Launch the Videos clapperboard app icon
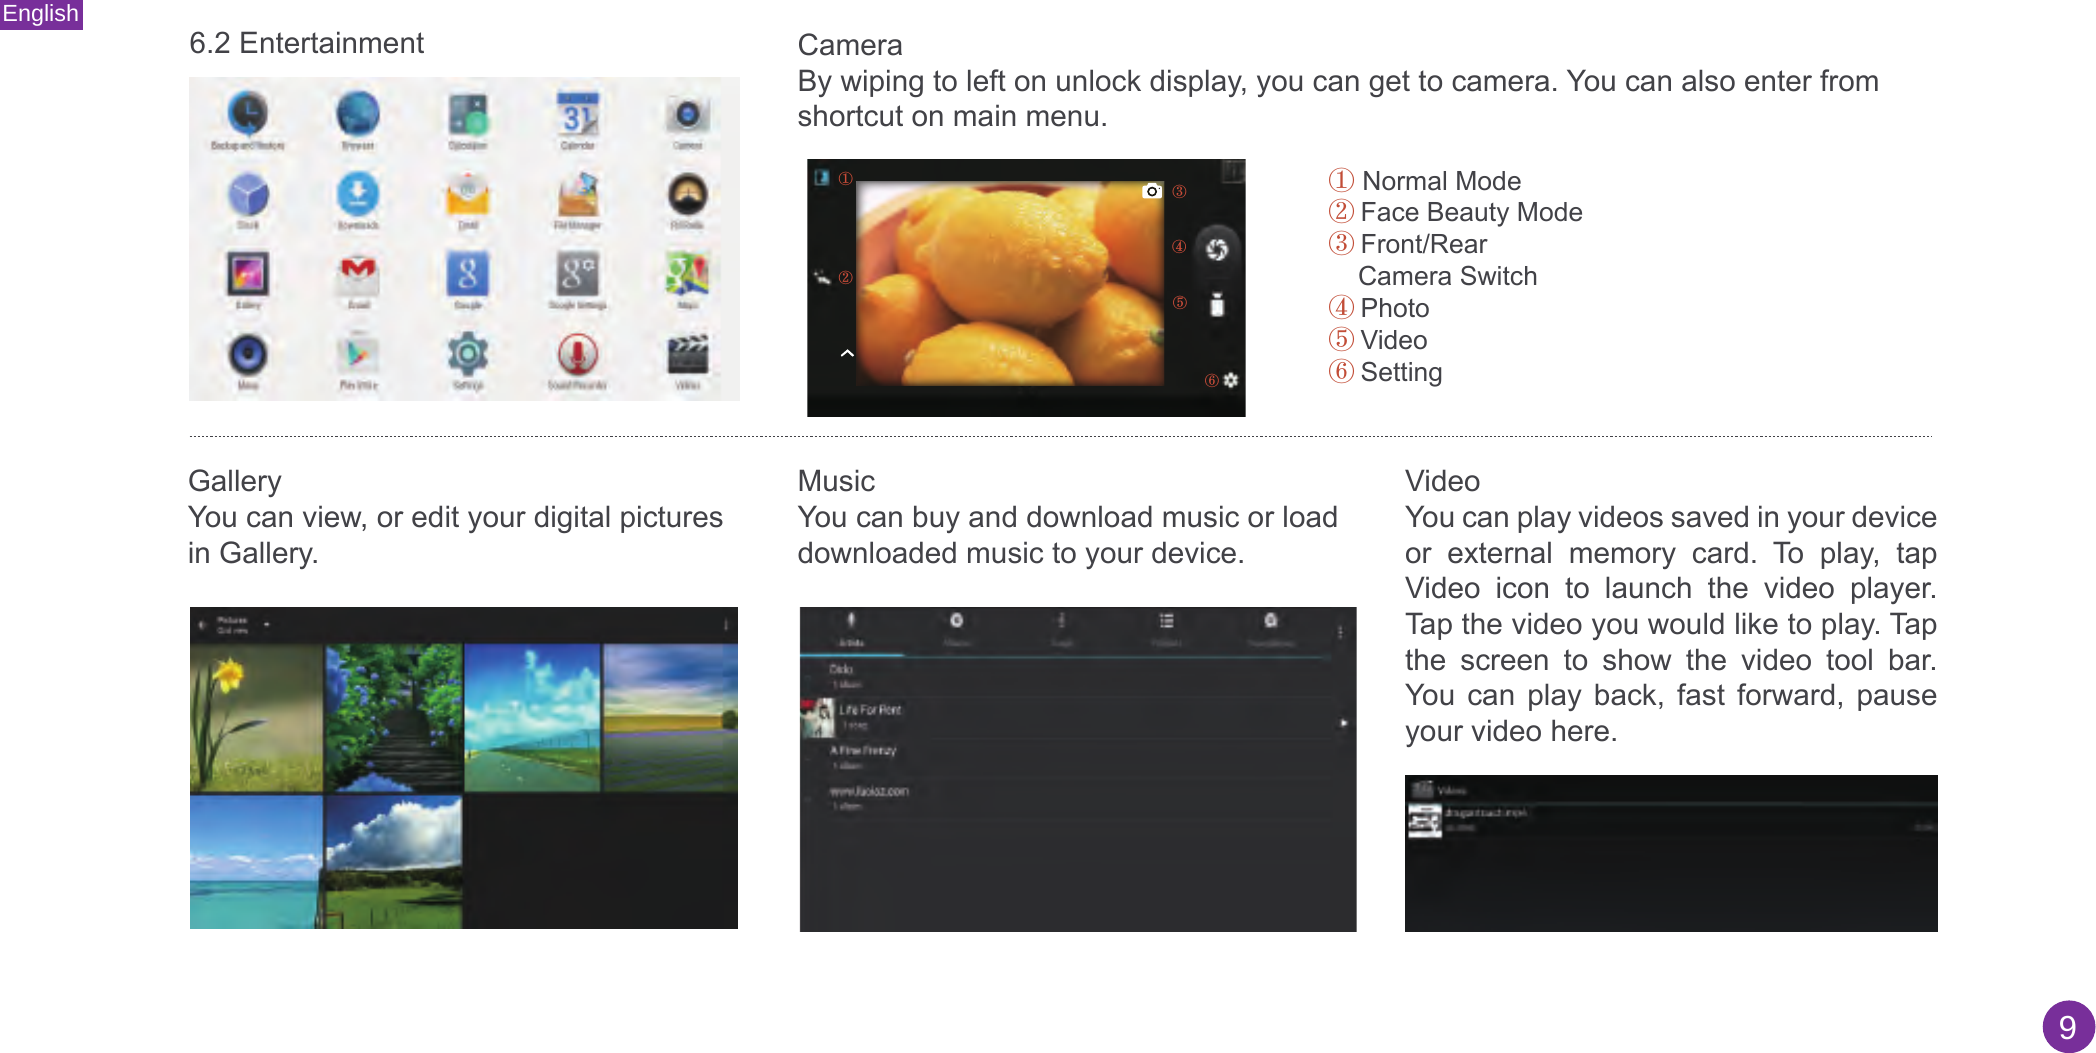2096x1053 pixels. (x=688, y=355)
